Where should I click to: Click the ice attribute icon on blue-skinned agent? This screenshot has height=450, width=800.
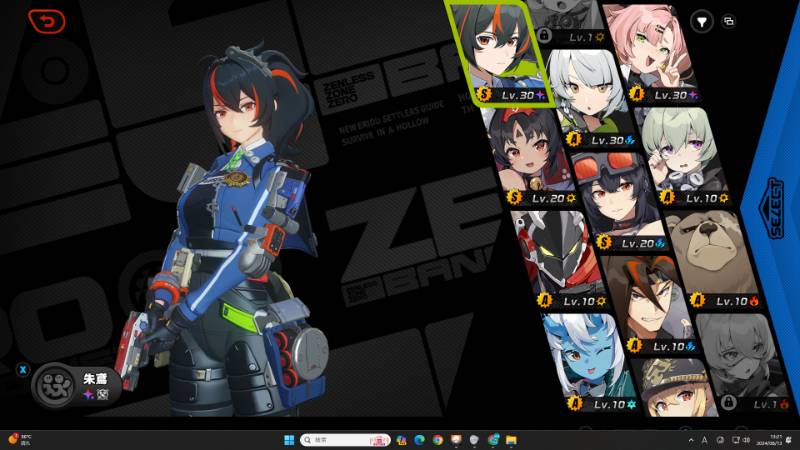click(x=631, y=405)
